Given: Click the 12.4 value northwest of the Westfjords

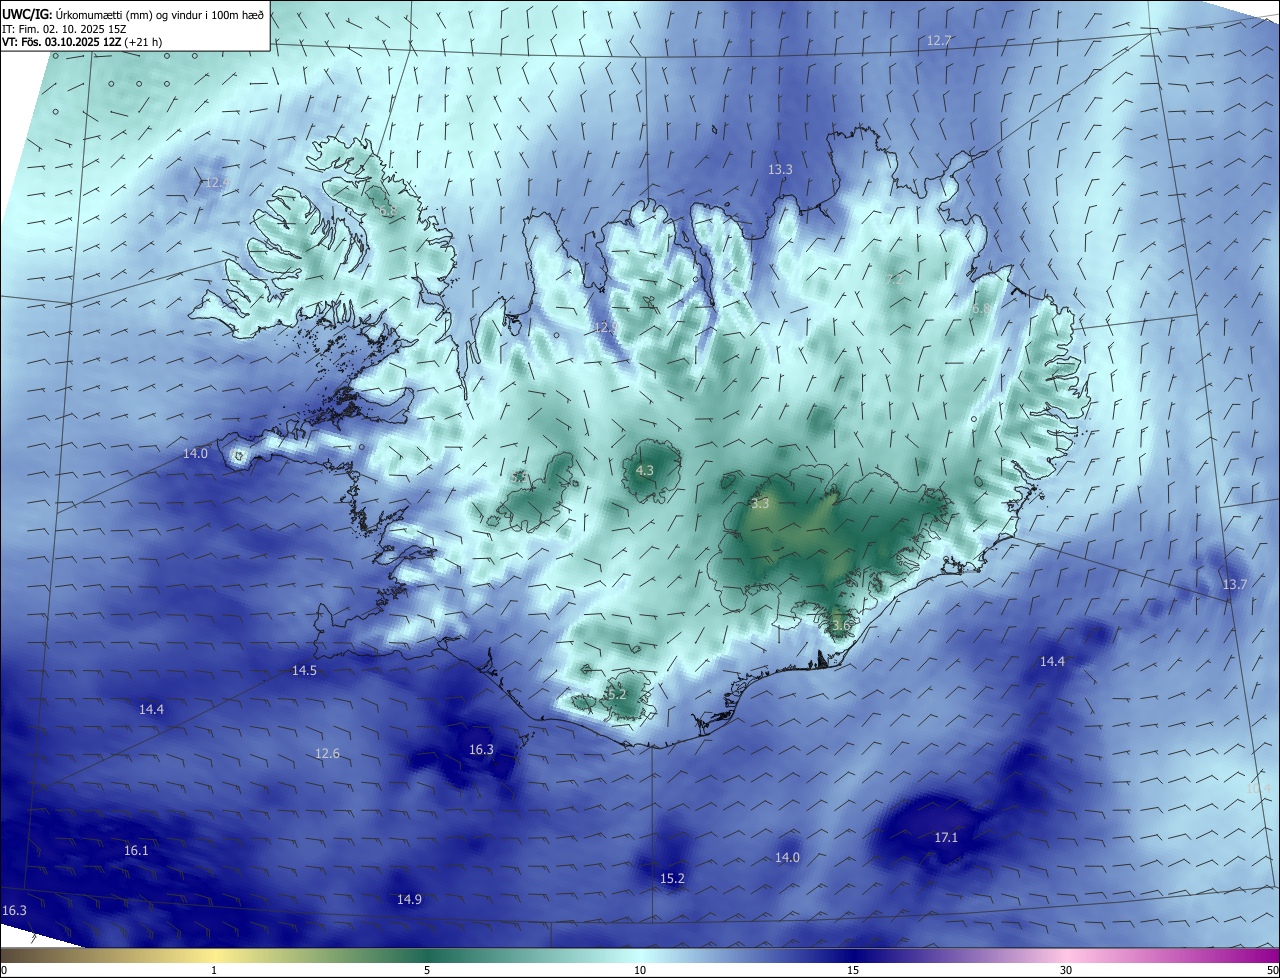Looking at the screenshot, I should (x=217, y=183).
